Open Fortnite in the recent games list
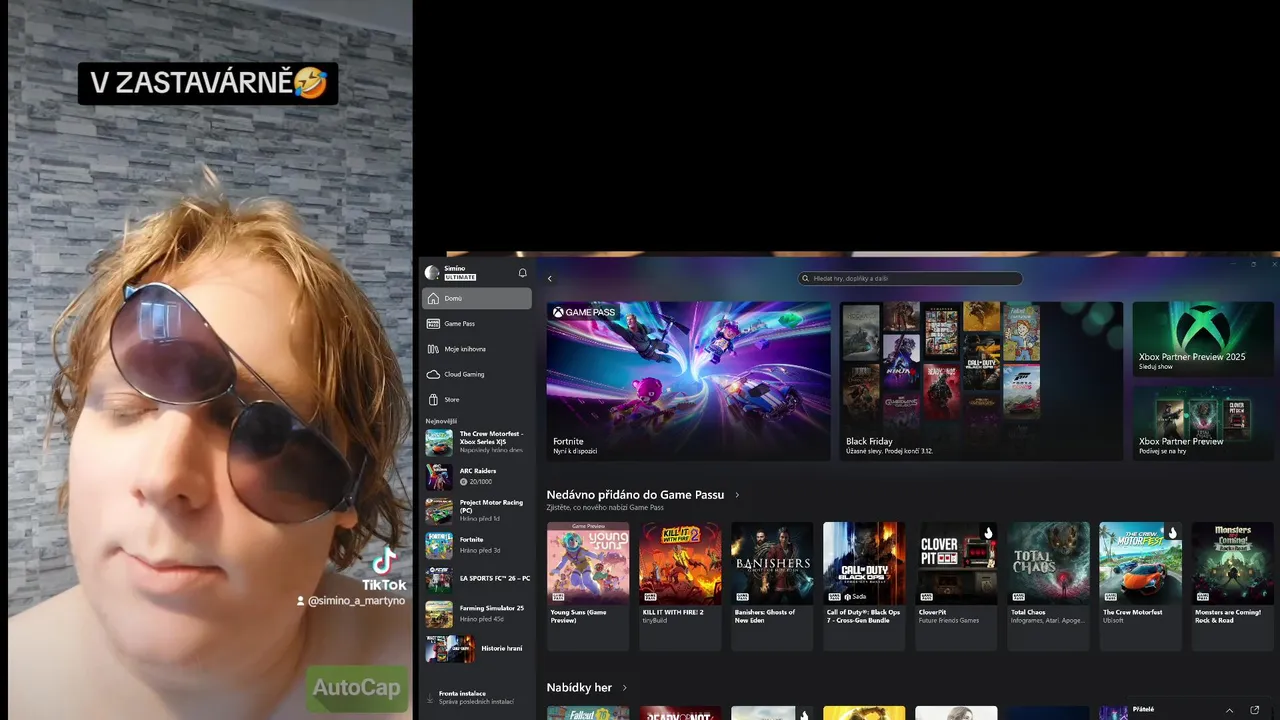1280x720 pixels. click(477, 545)
